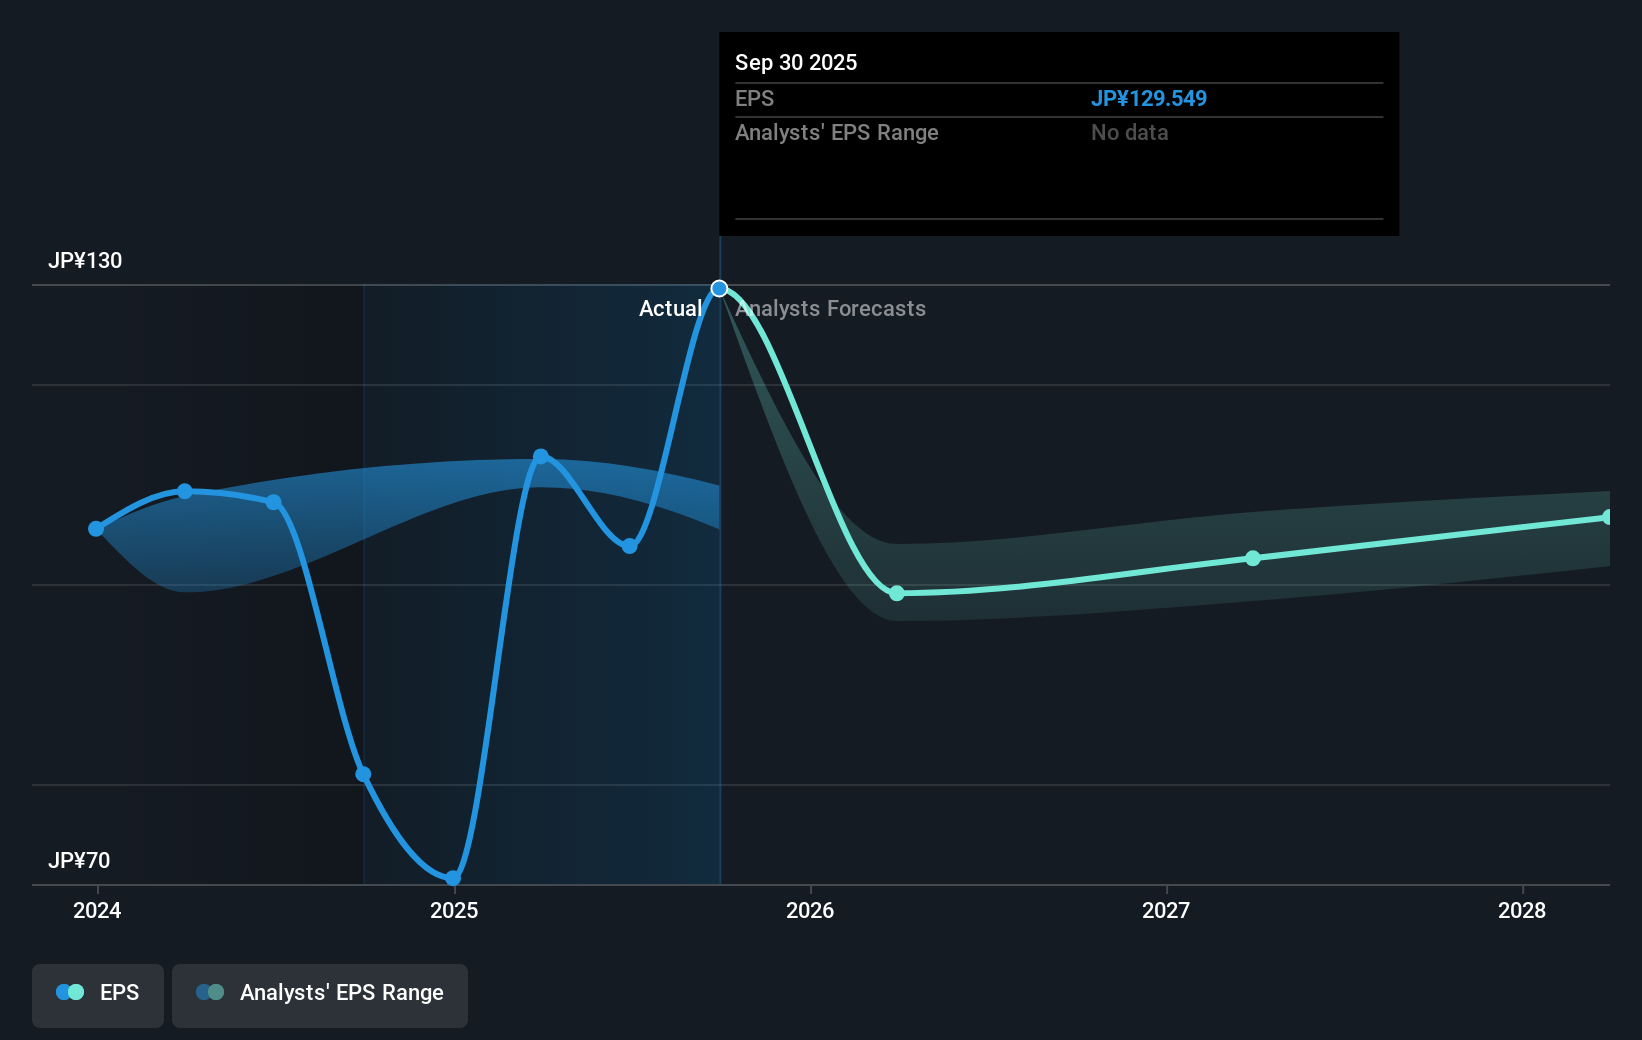Click the JP¥129.549 EPS value in tooltip
1642x1040 pixels.
1149,99
